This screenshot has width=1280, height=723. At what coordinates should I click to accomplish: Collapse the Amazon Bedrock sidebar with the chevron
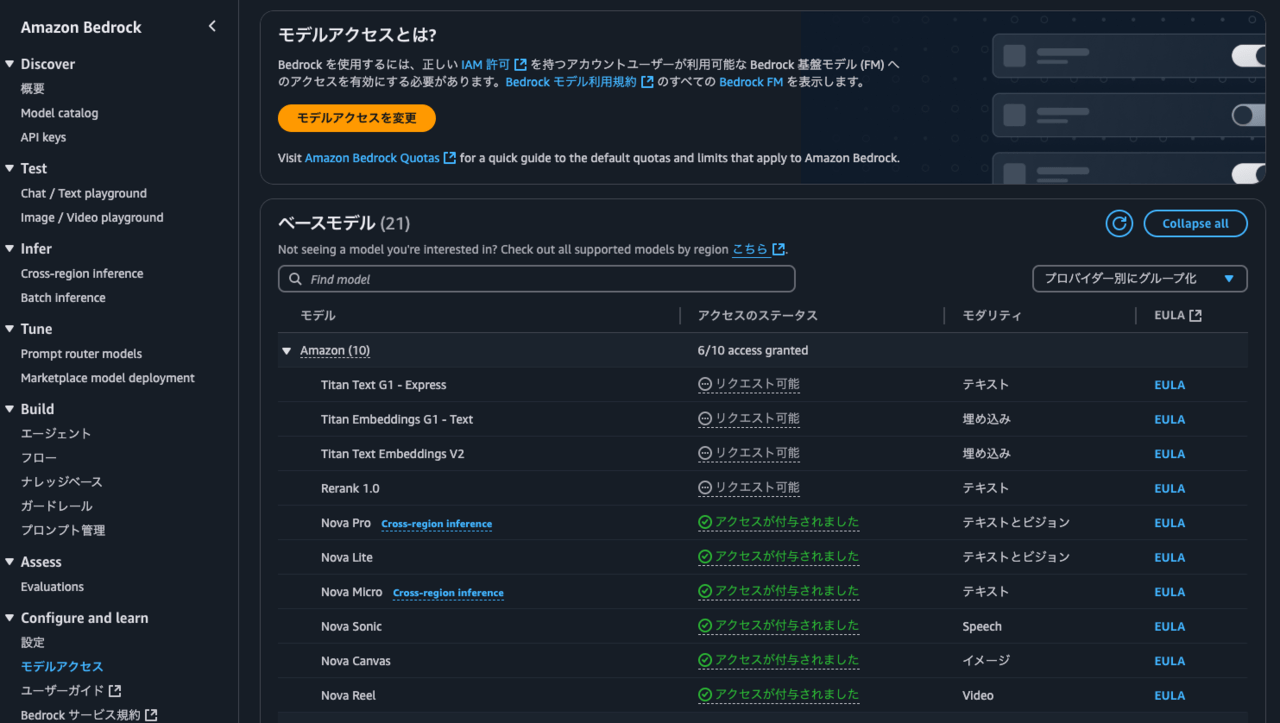212,27
